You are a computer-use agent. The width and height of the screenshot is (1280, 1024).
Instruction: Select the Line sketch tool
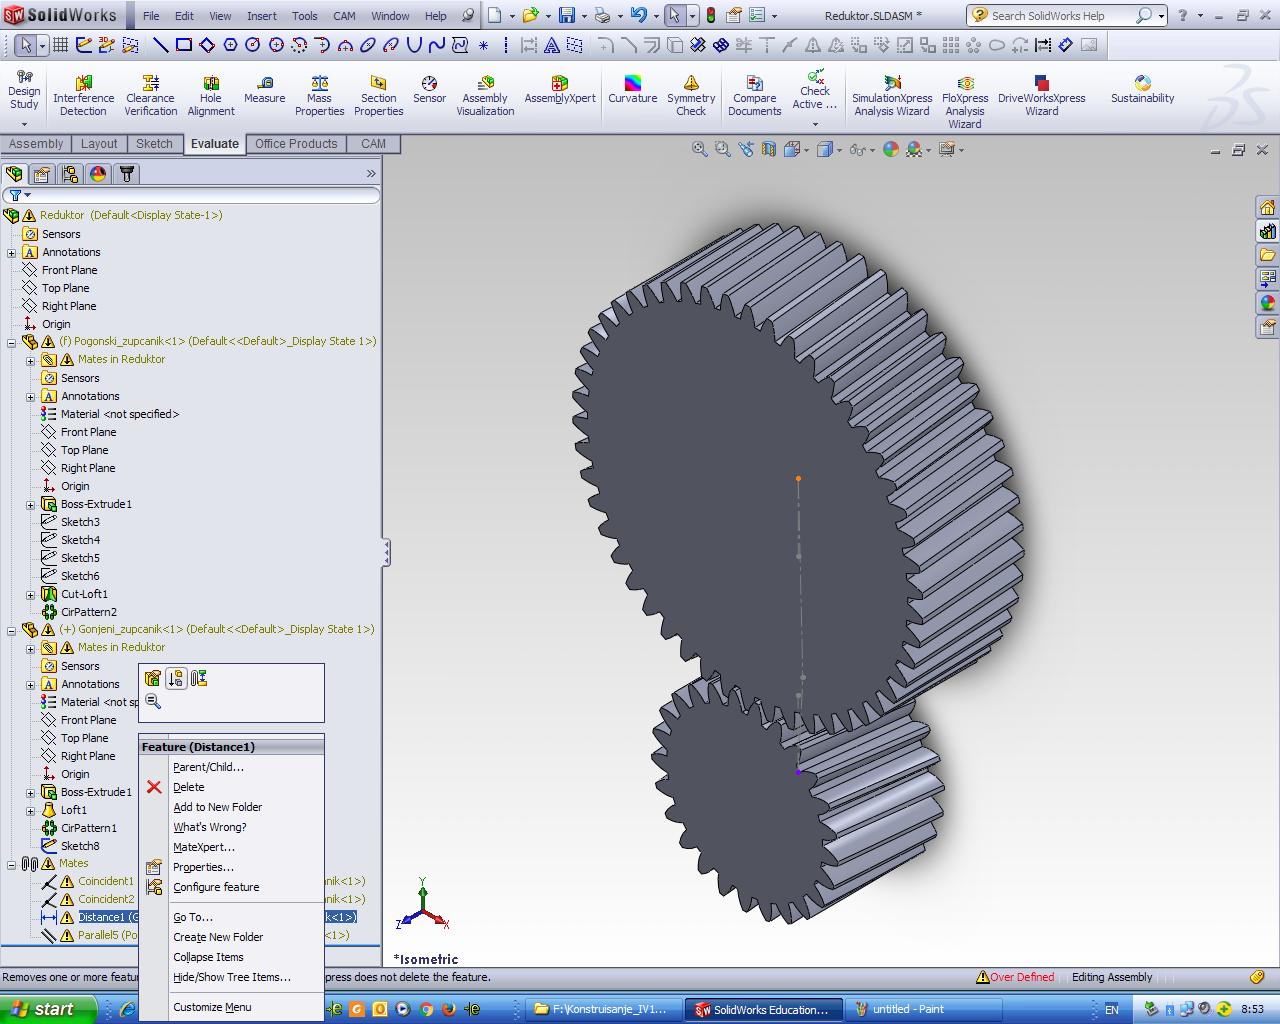160,45
